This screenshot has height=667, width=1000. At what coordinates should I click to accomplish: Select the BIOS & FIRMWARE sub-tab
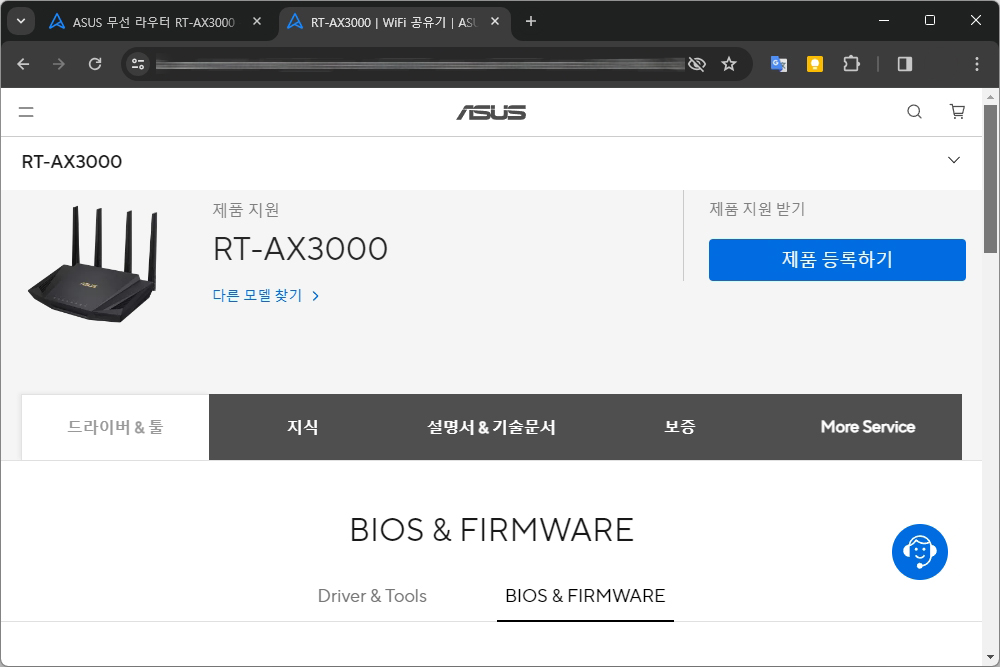585,596
